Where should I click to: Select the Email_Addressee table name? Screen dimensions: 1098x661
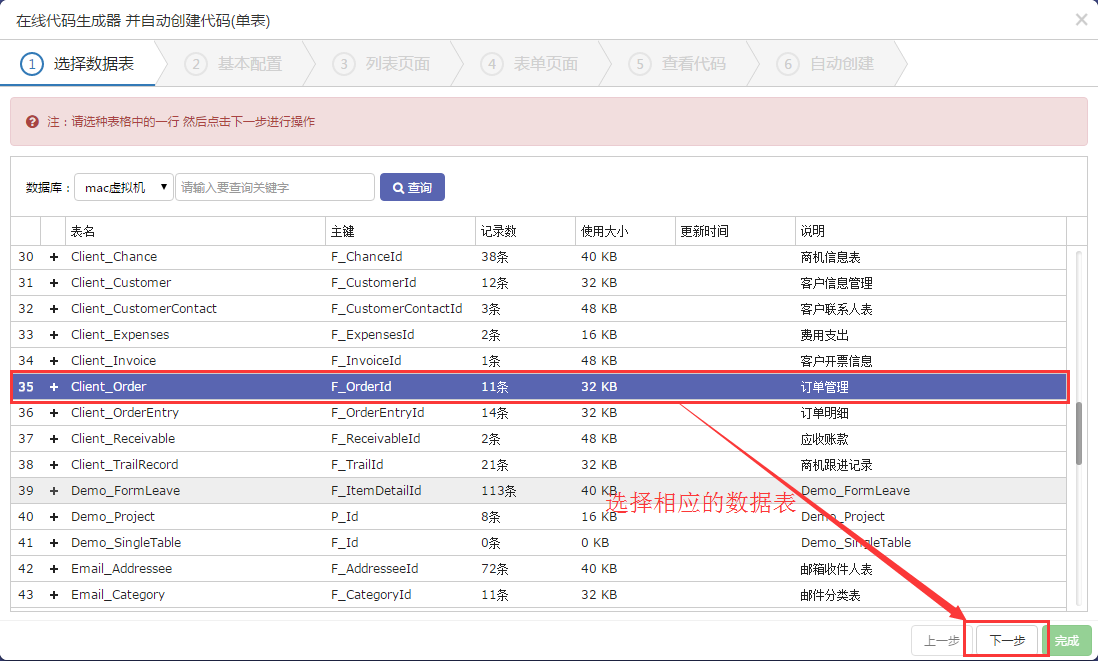coord(121,569)
